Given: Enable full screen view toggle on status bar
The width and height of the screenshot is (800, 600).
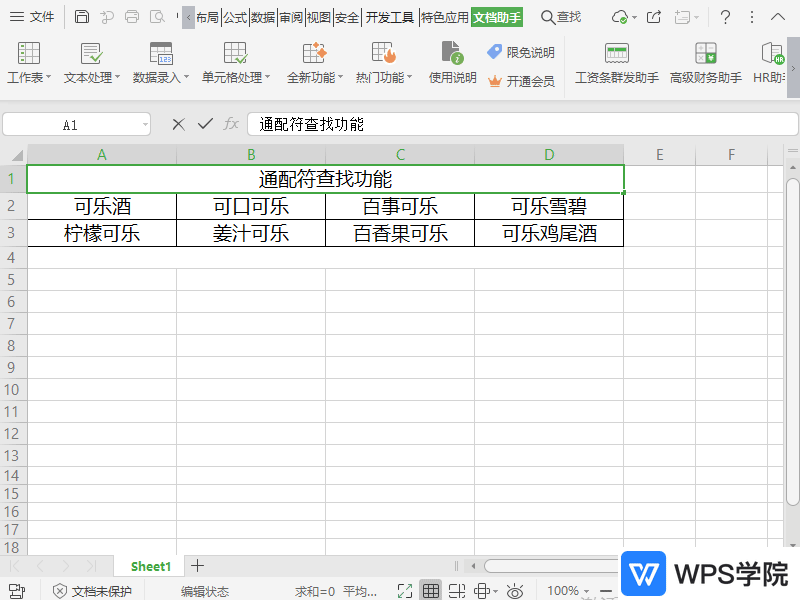Looking at the screenshot, I should click(404, 590).
